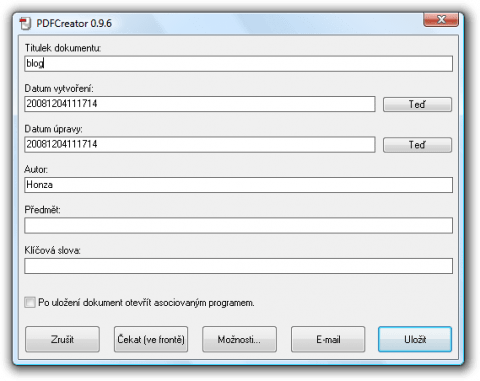Click the PDFCreator icon in title bar
The image size is (480, 381).
point(25,24)
